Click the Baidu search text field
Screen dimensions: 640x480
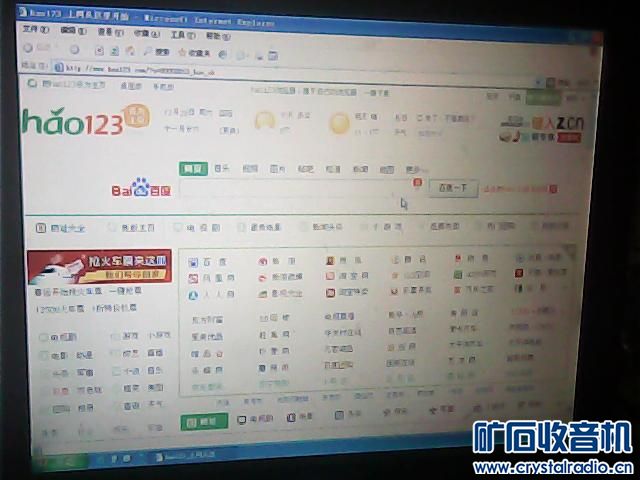tap(302, 188)
